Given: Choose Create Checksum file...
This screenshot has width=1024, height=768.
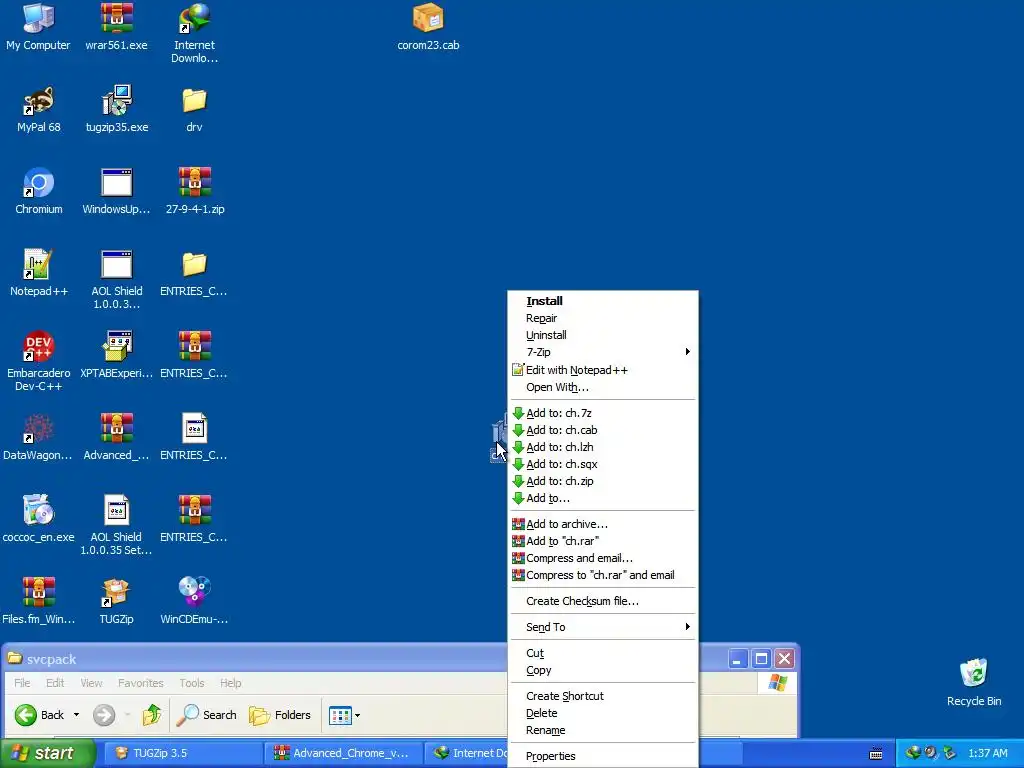Looking at the screenshot, I should click(603, 601).
